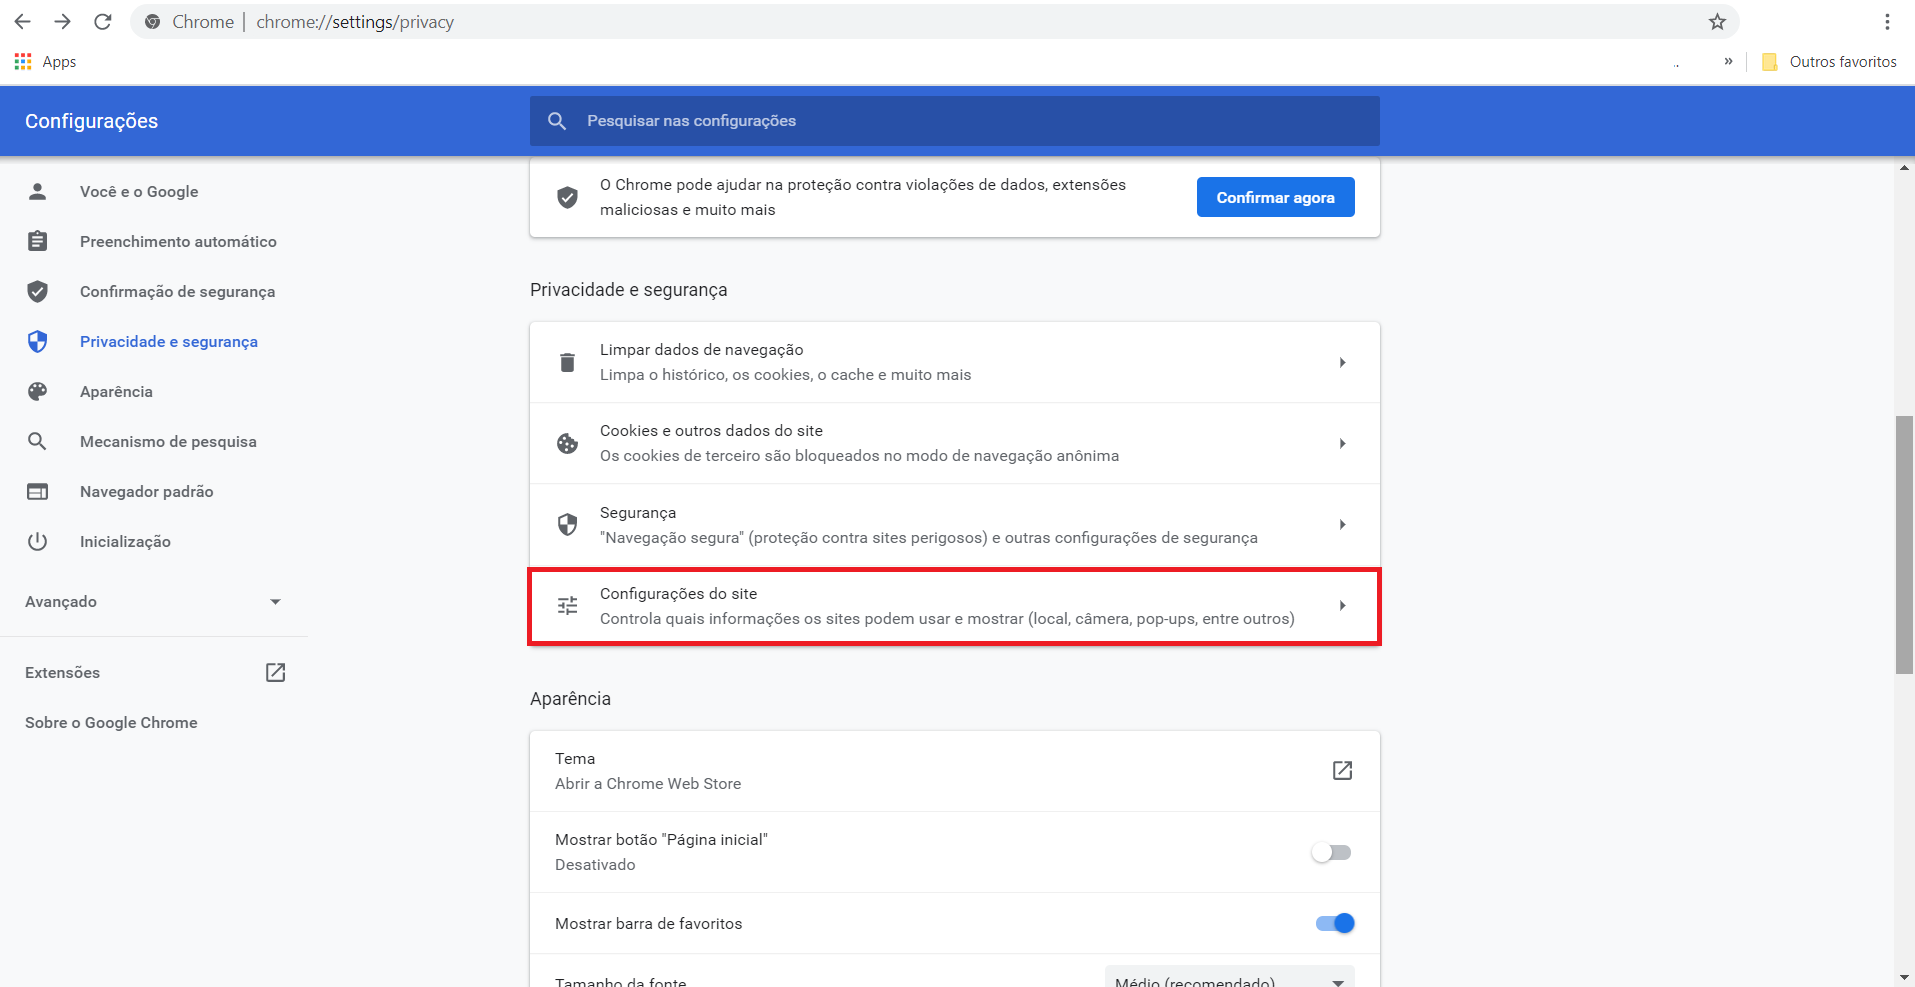Open Chrome three-dot menu
The height and width of the screenshot is (987, 1915).
click(x=1887, y=22)
